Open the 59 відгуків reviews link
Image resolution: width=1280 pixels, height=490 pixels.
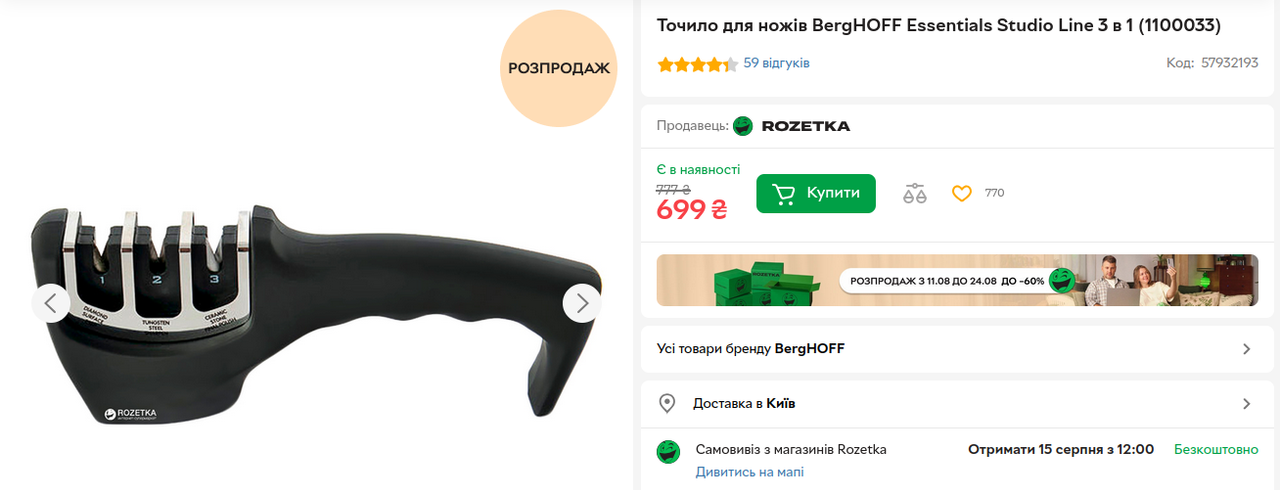[x=777, y=63]
